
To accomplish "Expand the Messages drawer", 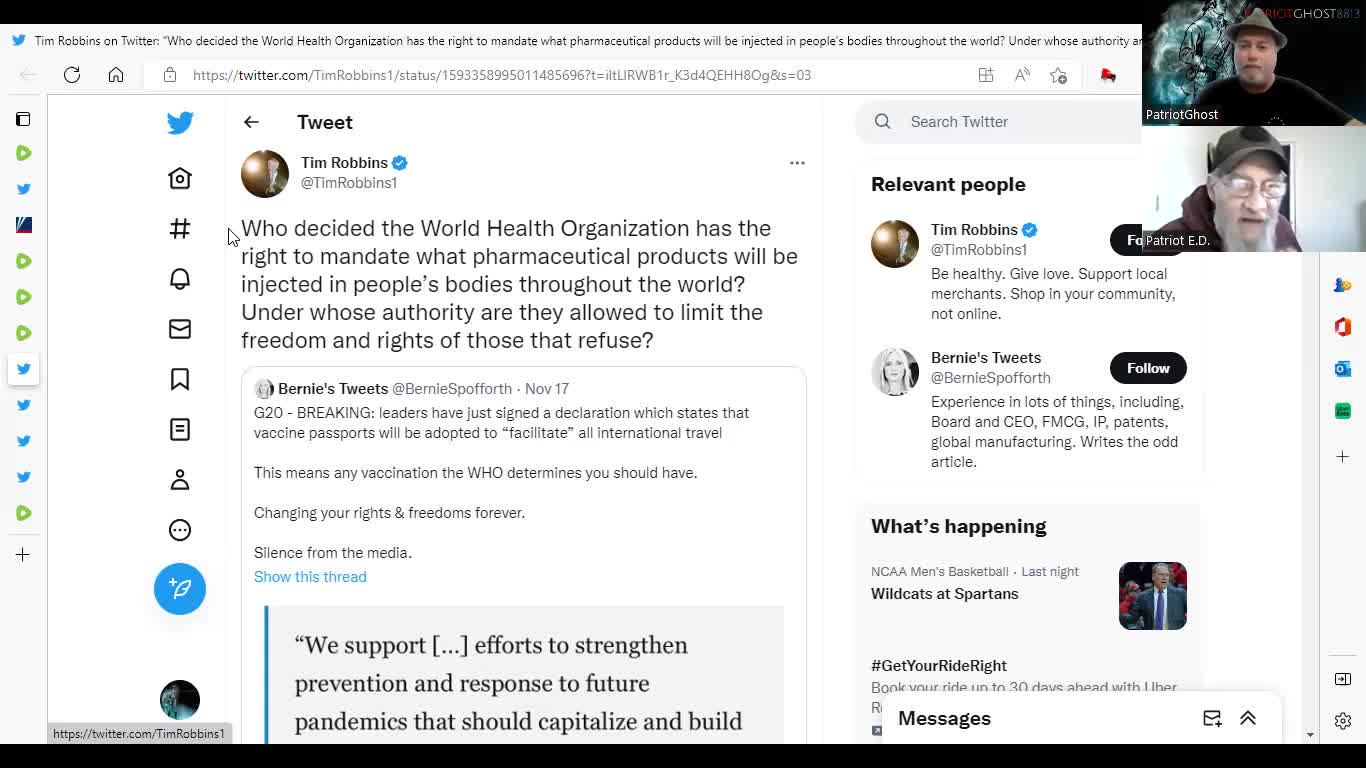I will click(1248, 718).
